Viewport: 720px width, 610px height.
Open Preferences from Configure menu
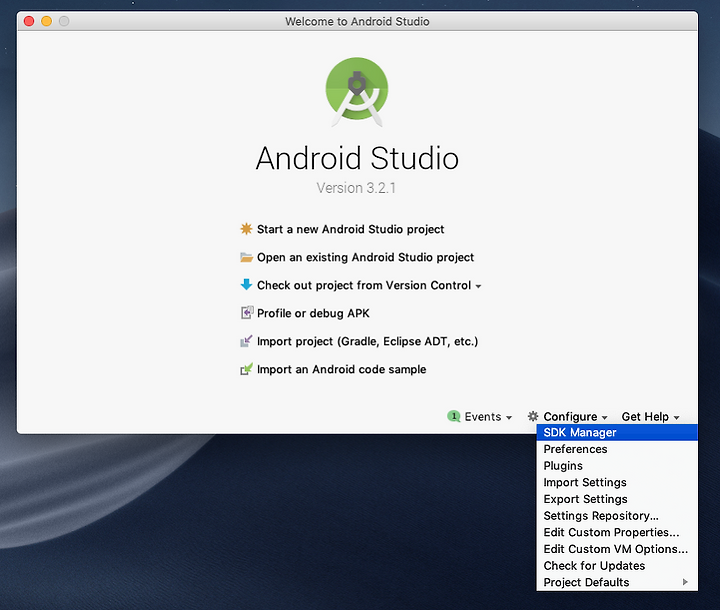coord(617,449)
